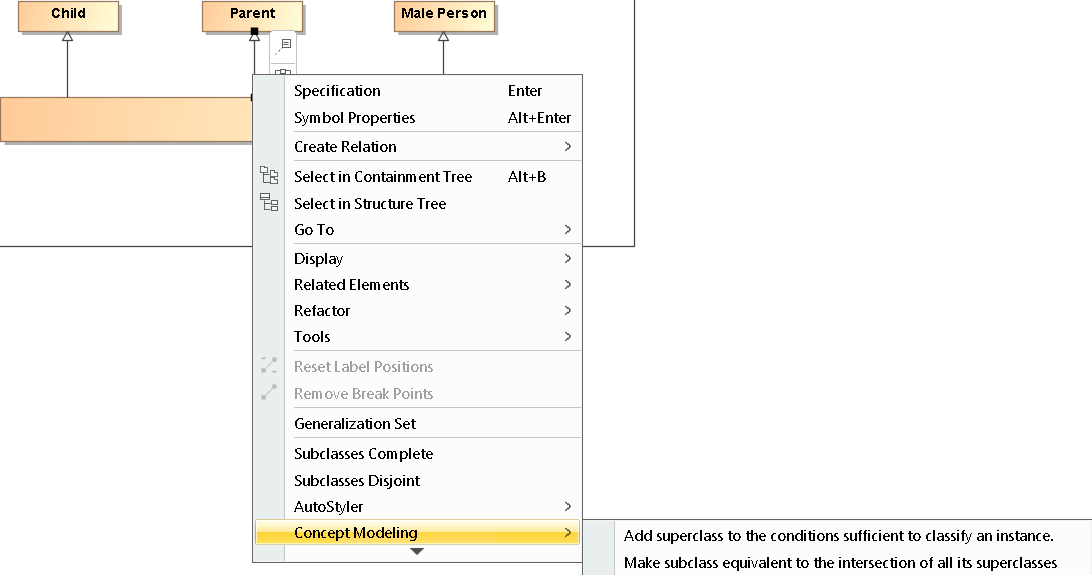This screenshot has height=575, width=1092.
Task: Expand the Create Relation submenu
Action: (567, 147)
